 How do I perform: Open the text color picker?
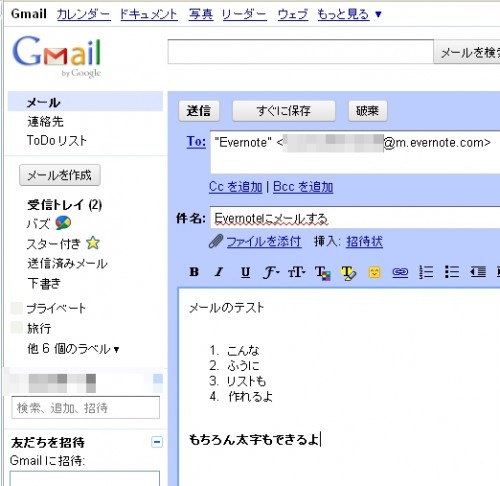coord(323,273)
